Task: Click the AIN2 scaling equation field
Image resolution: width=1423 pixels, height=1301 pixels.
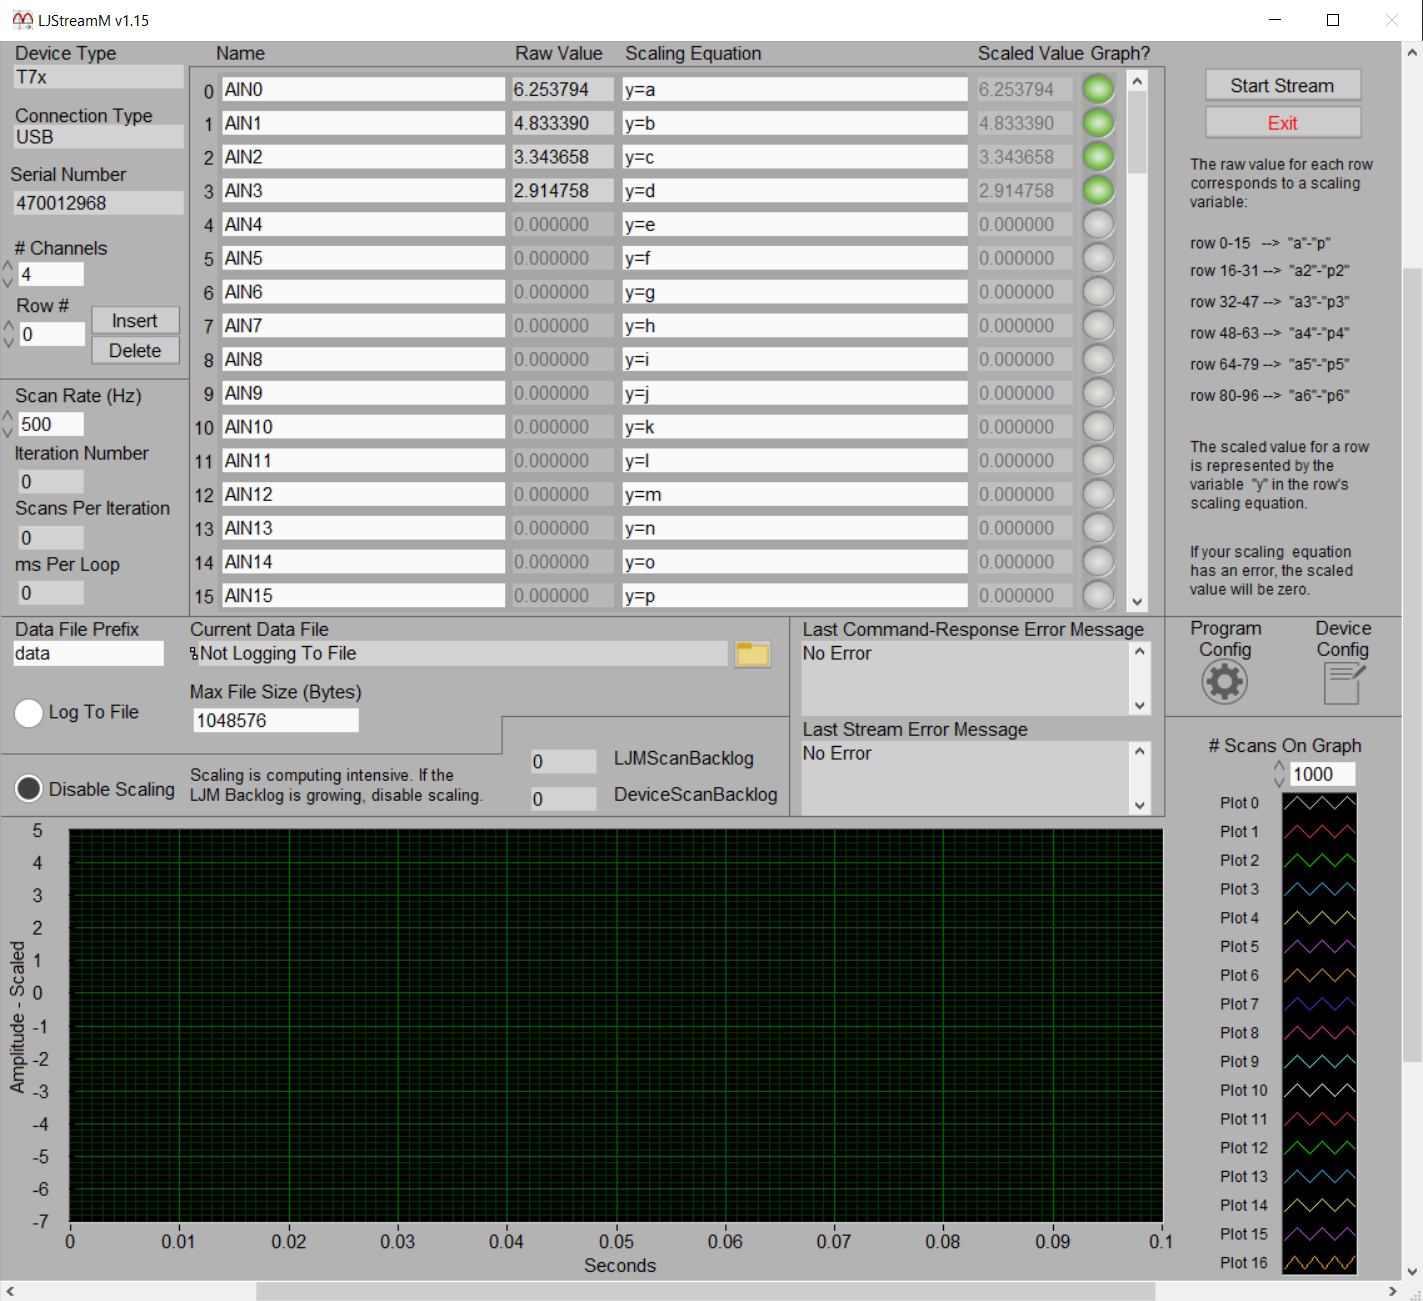Action: 794,157
